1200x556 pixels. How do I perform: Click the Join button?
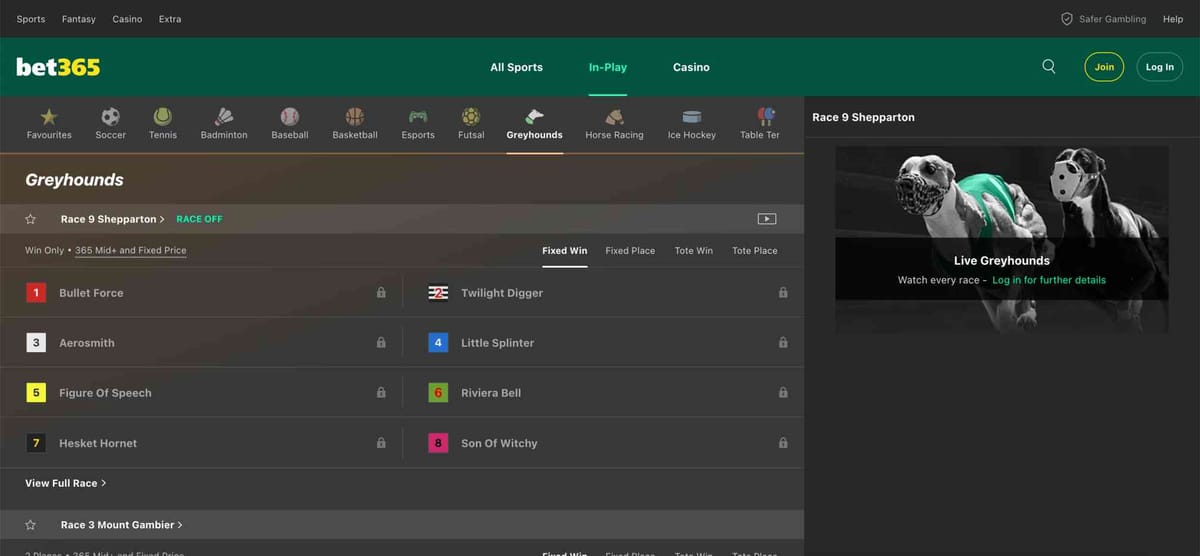(1104, 67)
